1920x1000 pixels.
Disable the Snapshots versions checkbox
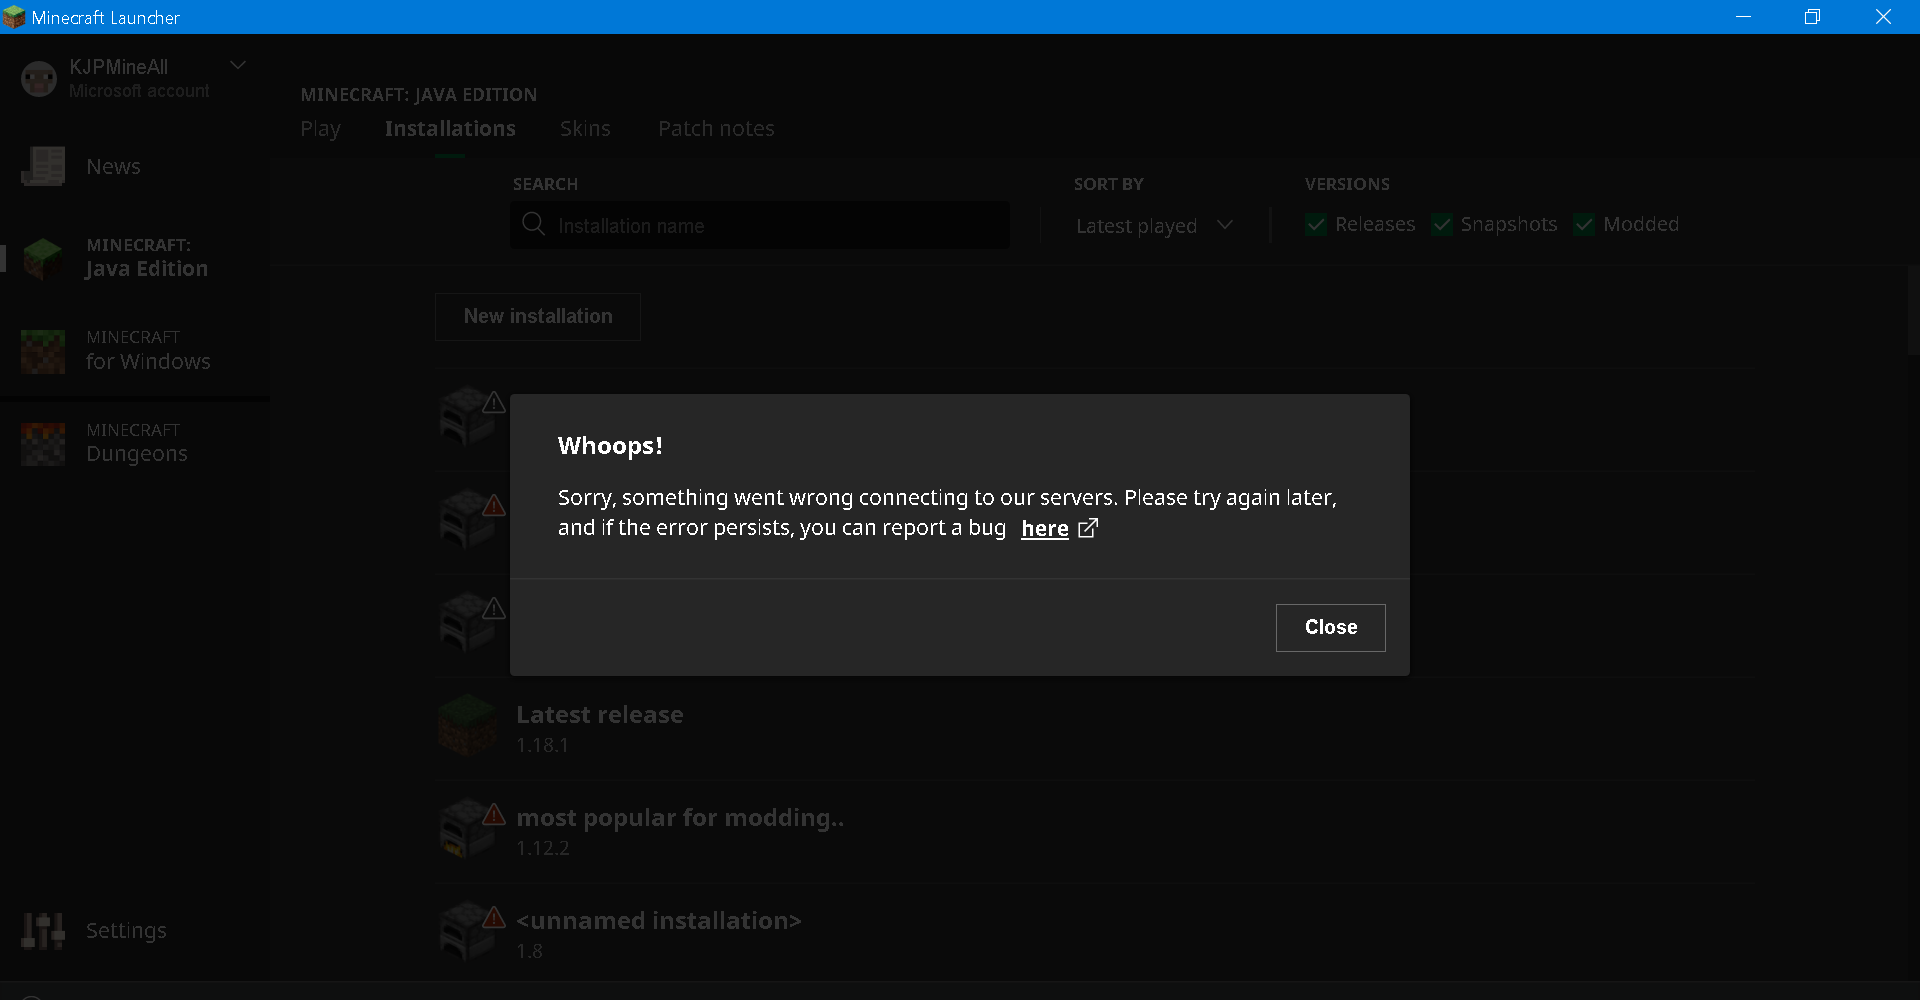[x=1441, y=225]
